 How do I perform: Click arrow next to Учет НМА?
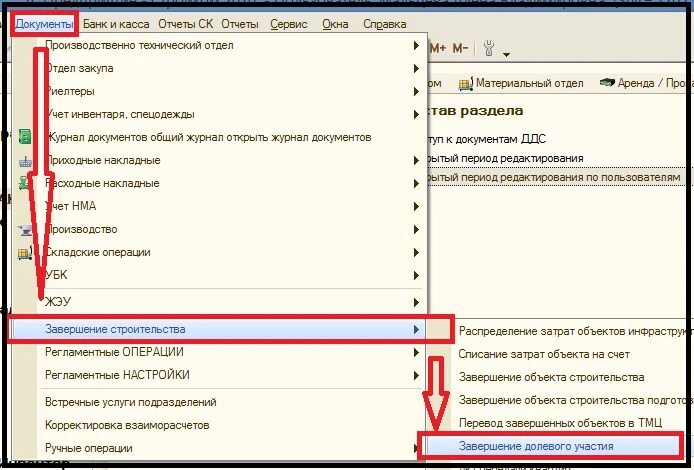[416, 206]
